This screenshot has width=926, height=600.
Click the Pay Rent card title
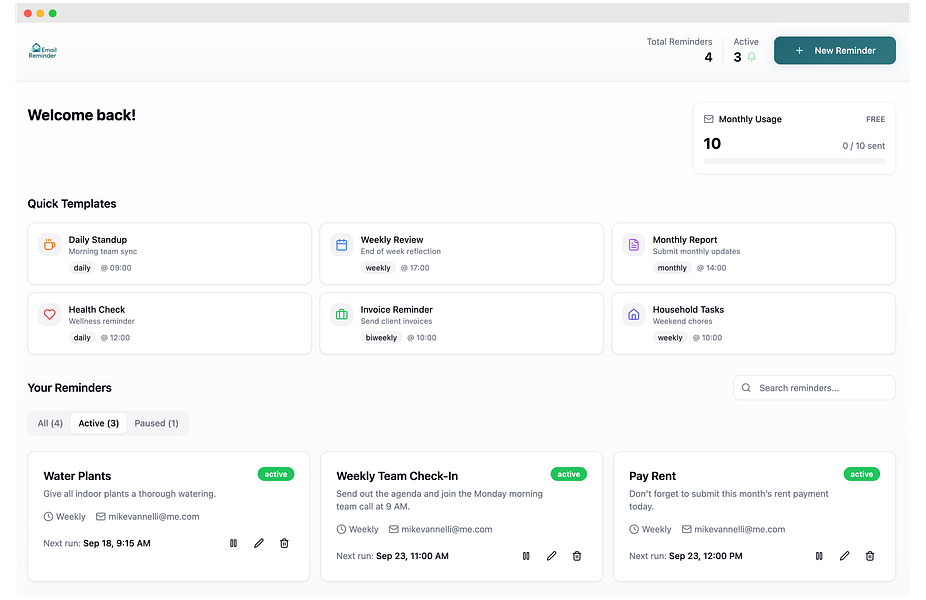653,476
